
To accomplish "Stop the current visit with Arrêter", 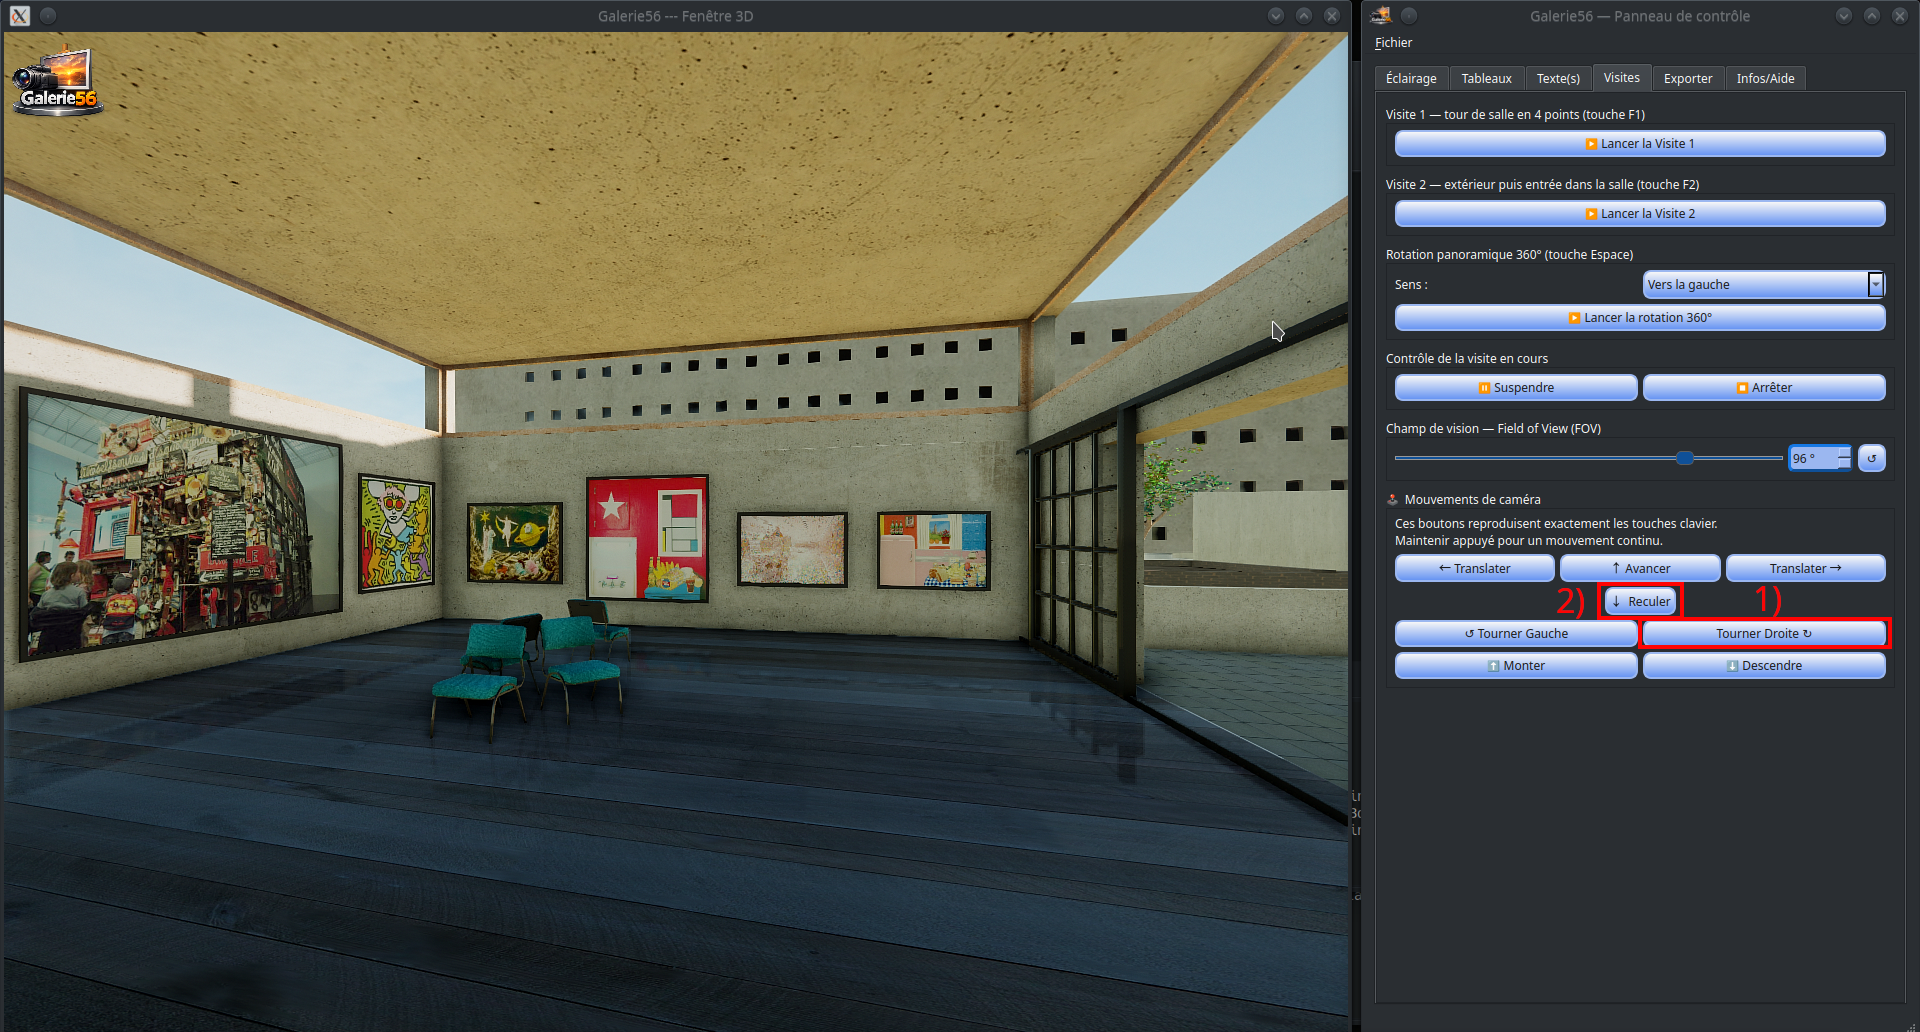I will [x=1764, y=388].
